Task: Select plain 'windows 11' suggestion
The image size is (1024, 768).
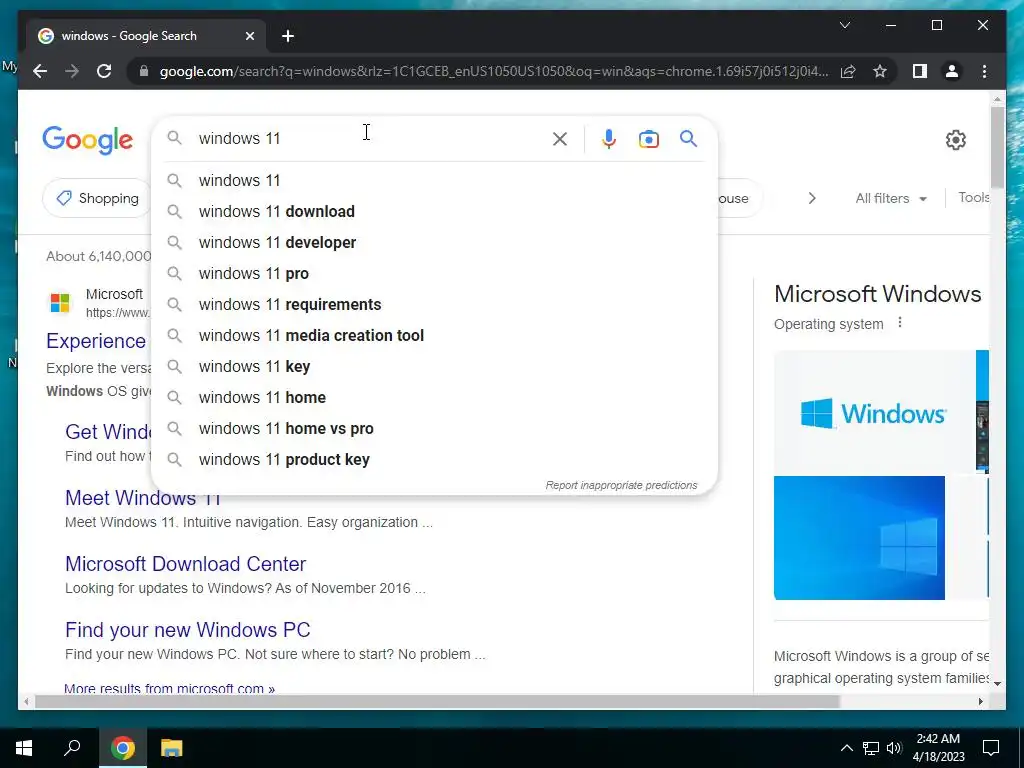Action: tap(434, 180)
